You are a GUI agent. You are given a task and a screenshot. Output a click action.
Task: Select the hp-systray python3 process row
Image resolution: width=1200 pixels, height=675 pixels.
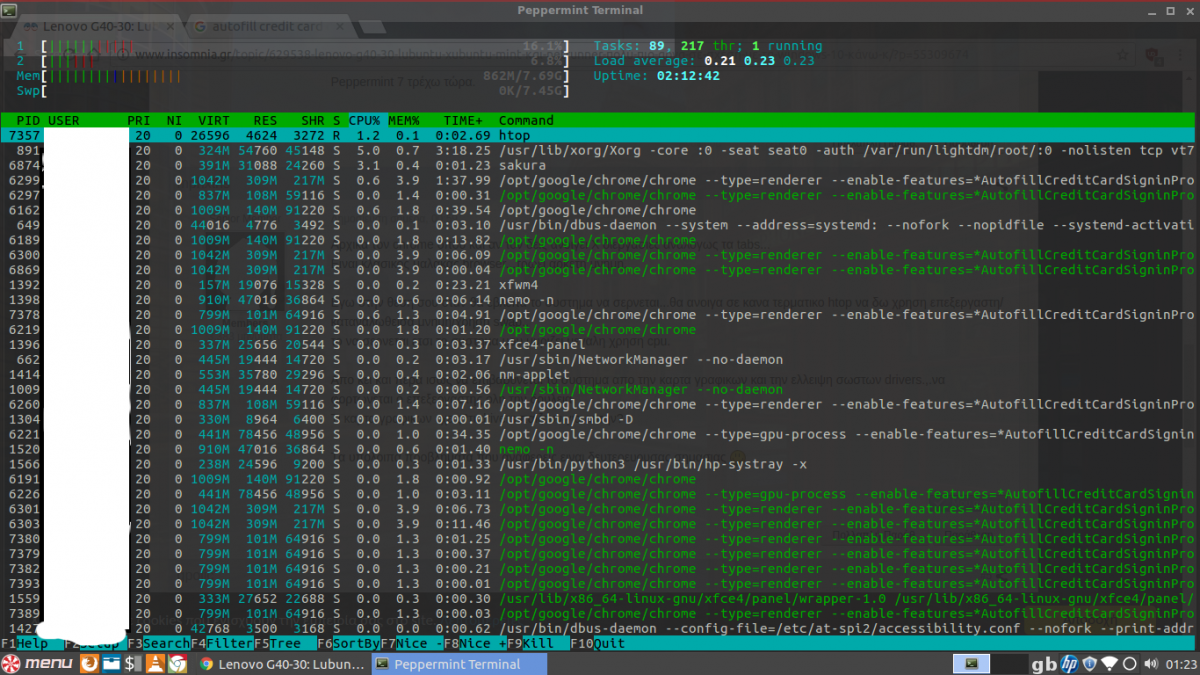(x=600, y=465)
